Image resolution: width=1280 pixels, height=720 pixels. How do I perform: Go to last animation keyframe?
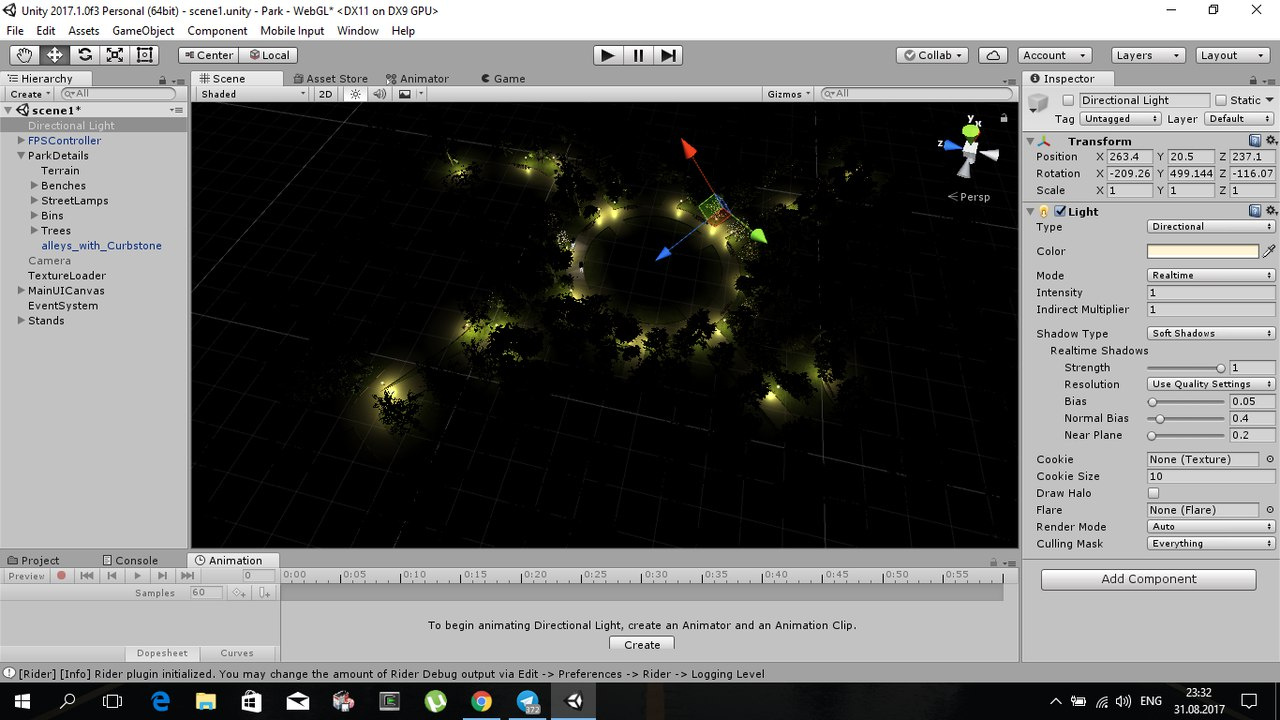click(187, 576)
